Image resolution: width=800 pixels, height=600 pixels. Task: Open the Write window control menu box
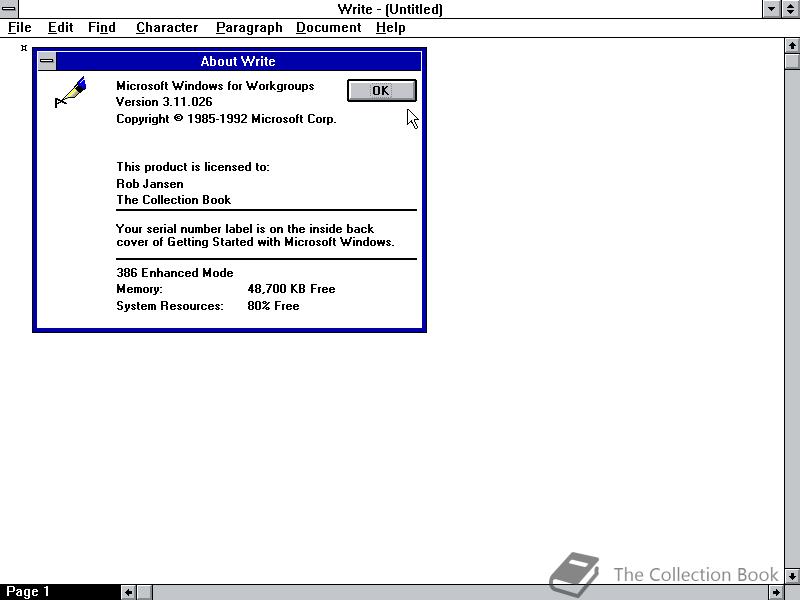click(x=9, y=9)
